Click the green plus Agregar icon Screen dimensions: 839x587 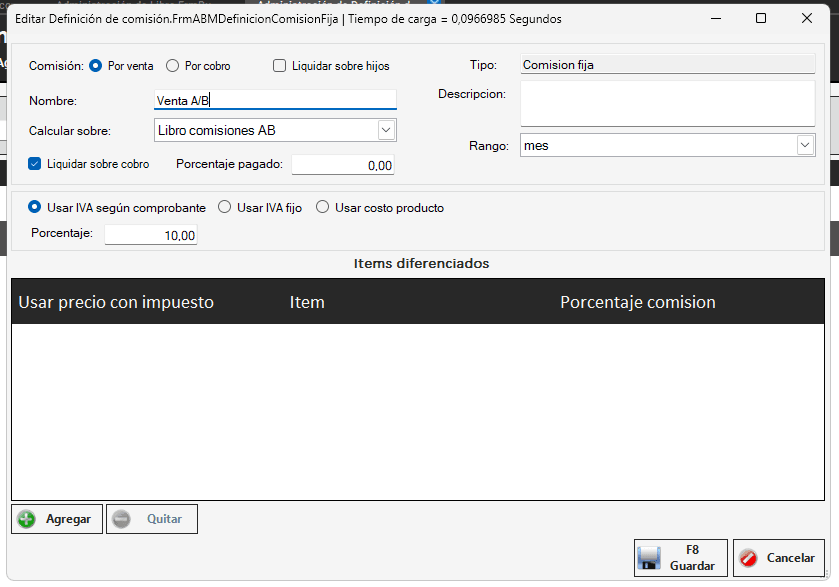27,519
